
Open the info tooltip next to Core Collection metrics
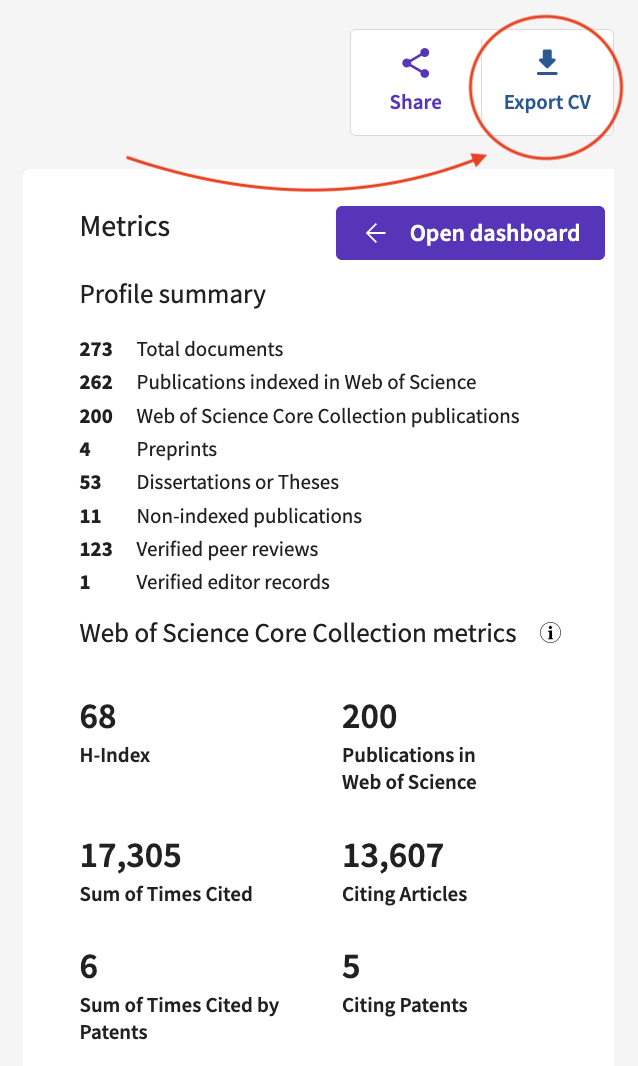tap(550, 632)
